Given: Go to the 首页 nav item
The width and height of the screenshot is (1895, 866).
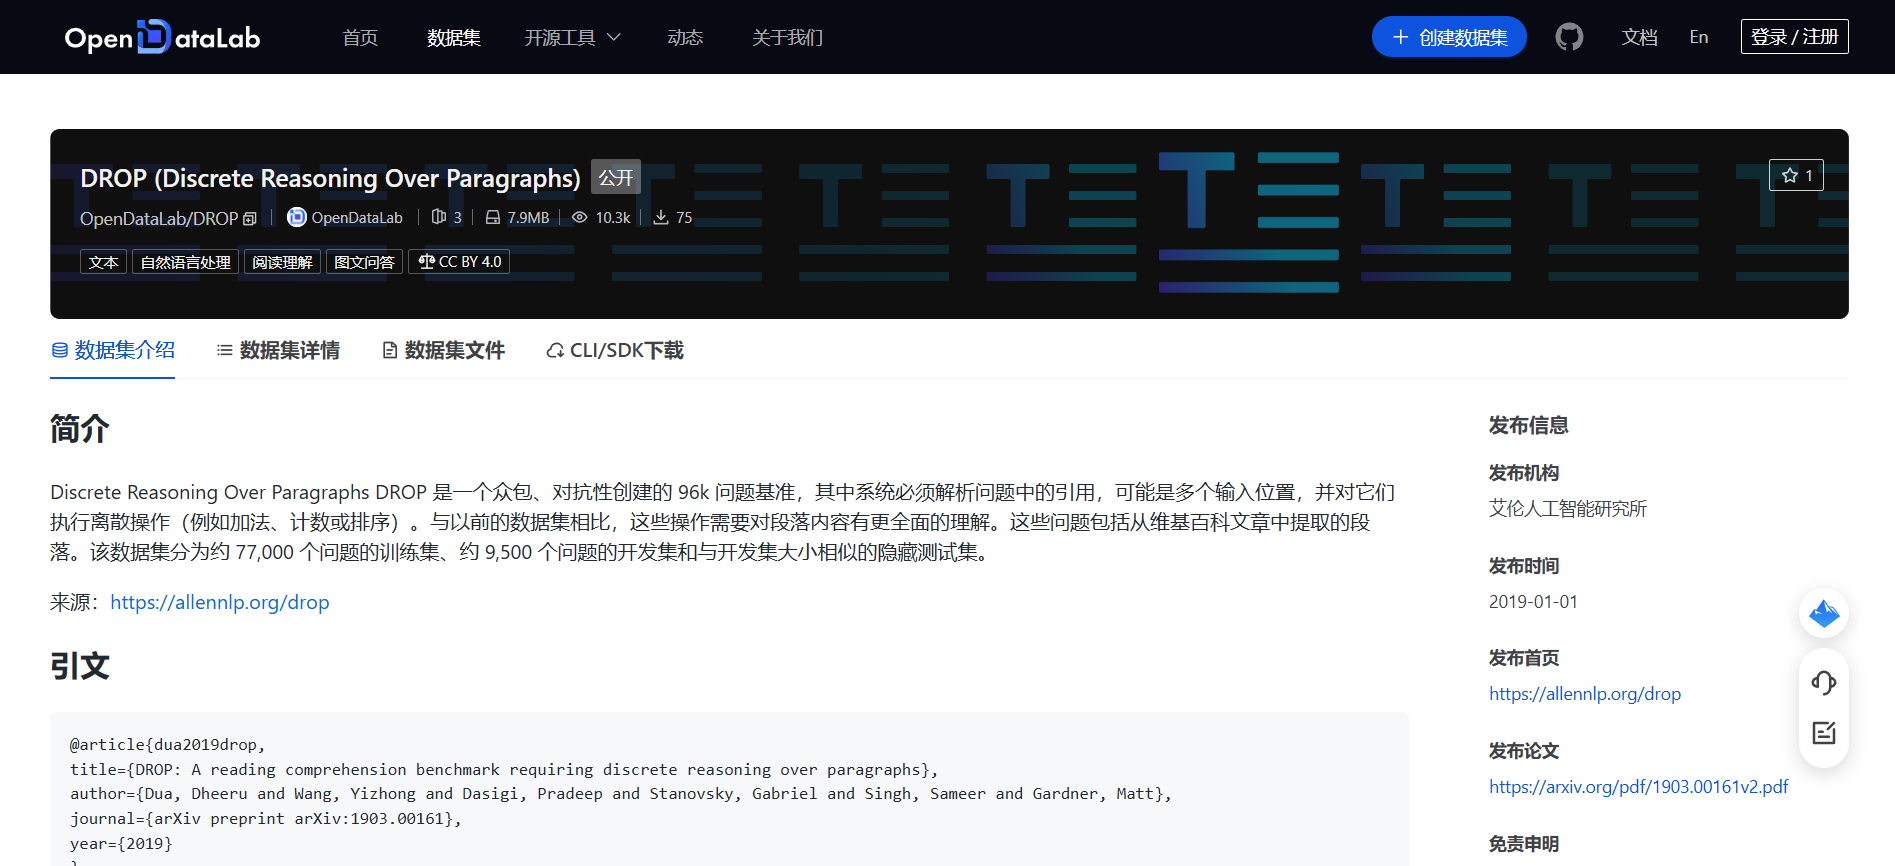Looking at the screenshot, I should click(360, 37).
